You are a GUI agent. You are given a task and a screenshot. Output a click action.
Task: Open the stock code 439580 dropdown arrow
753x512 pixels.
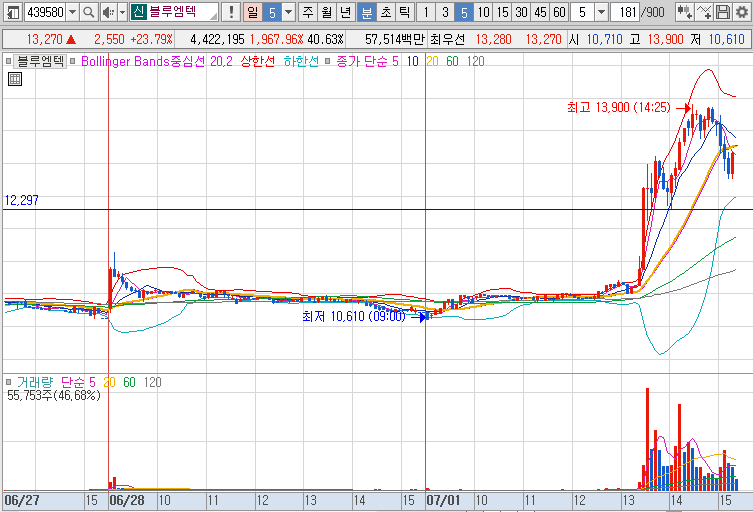(x=73, y=12)
